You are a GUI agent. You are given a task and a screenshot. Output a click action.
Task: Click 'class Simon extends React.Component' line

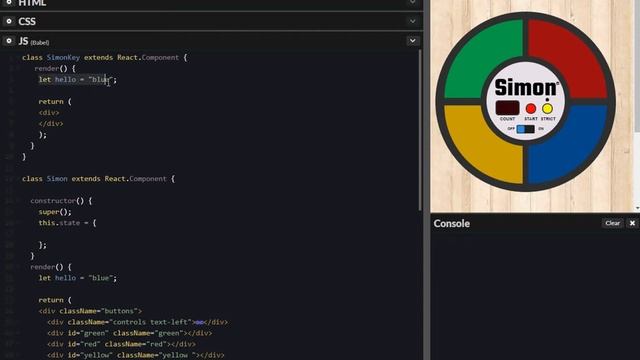[x=98, y=179]
